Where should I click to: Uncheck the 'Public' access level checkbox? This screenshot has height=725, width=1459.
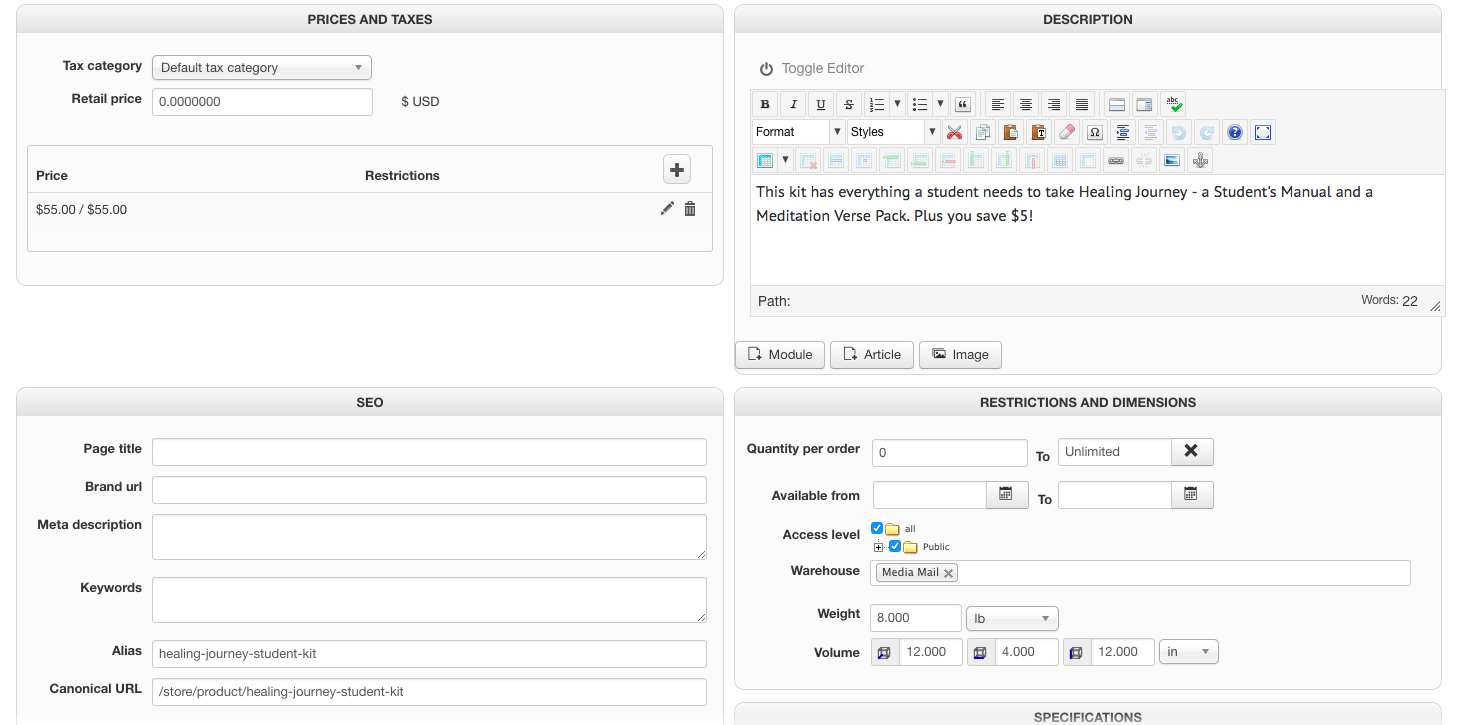click(x=895, y=546)
